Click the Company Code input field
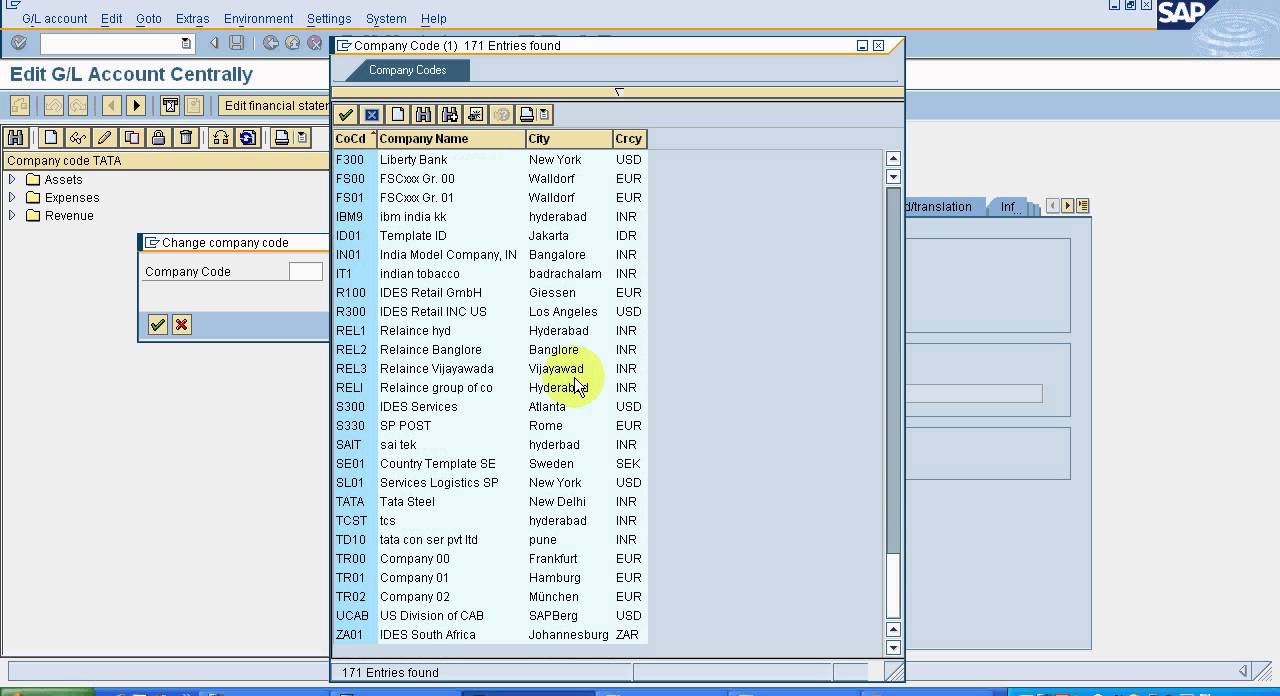This screenshot has width=1280, height=696. (305, 271)
